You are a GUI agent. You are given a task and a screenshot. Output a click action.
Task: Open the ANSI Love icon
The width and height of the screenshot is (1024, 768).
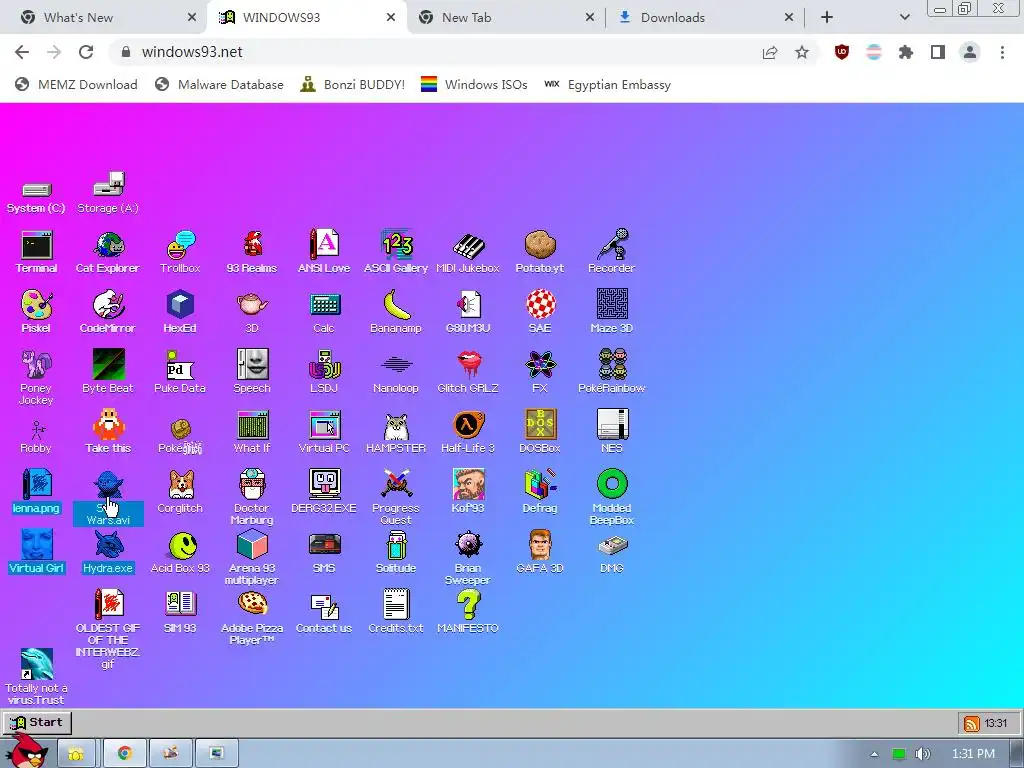tap(324, 251)
